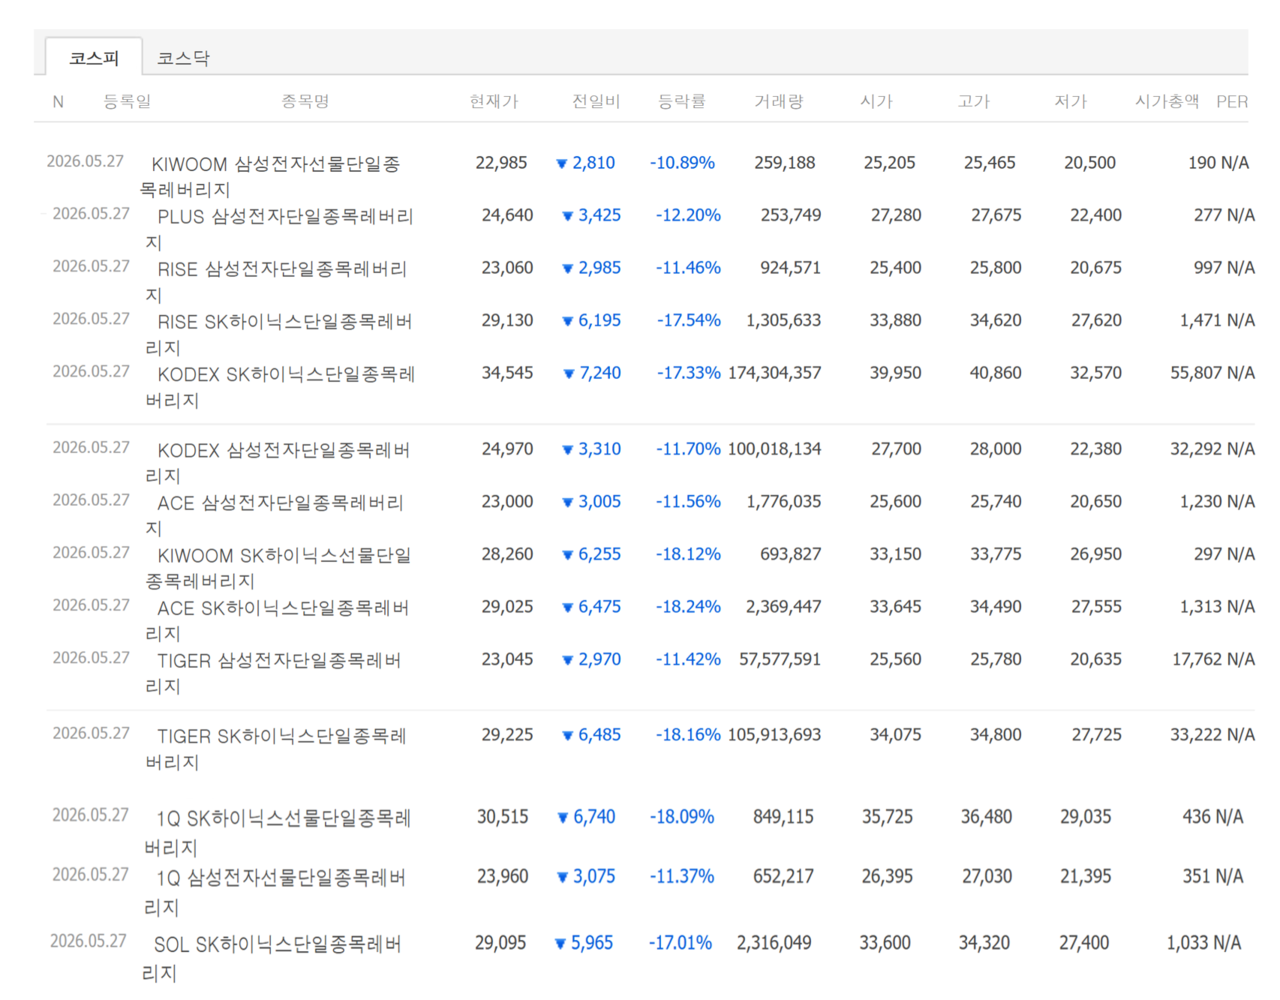Open SOL SK하이닉스단일종목레버리지 stock link
Image resolution: width=1280 pixels, height=1000 pixels.
[x=272, y=957]
